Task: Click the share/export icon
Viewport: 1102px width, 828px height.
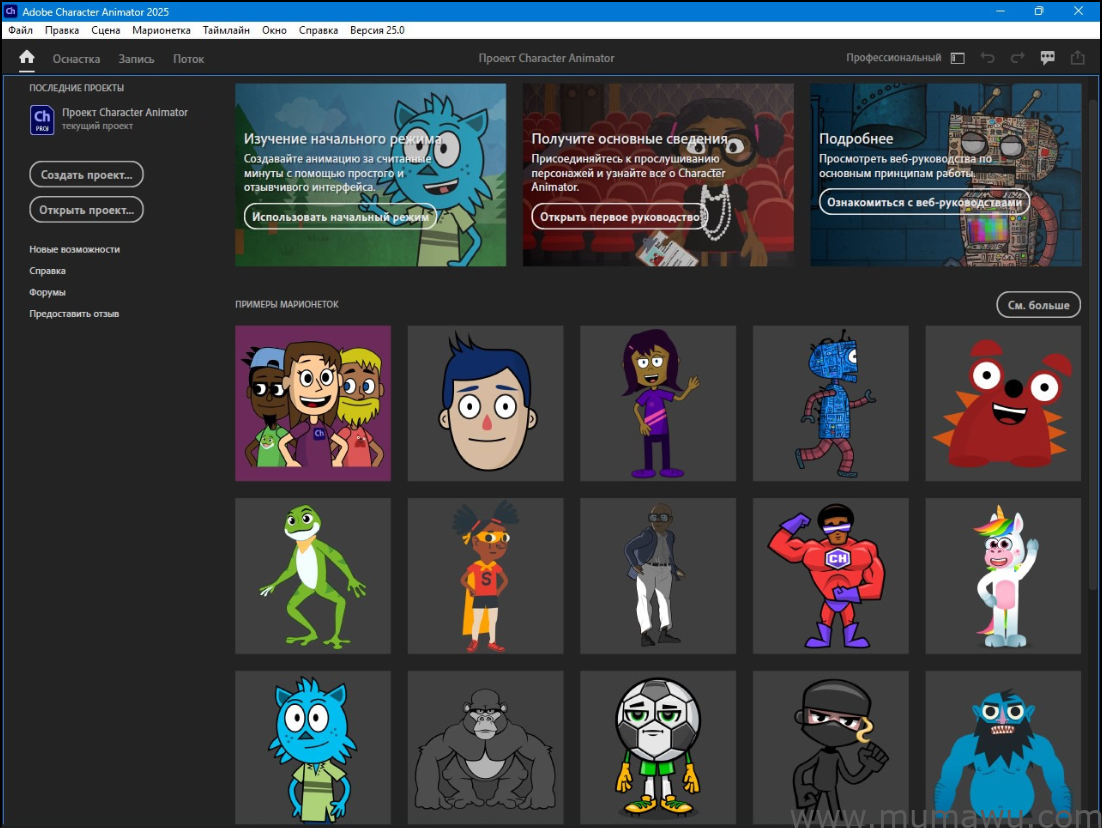Action: point(1077,58)
